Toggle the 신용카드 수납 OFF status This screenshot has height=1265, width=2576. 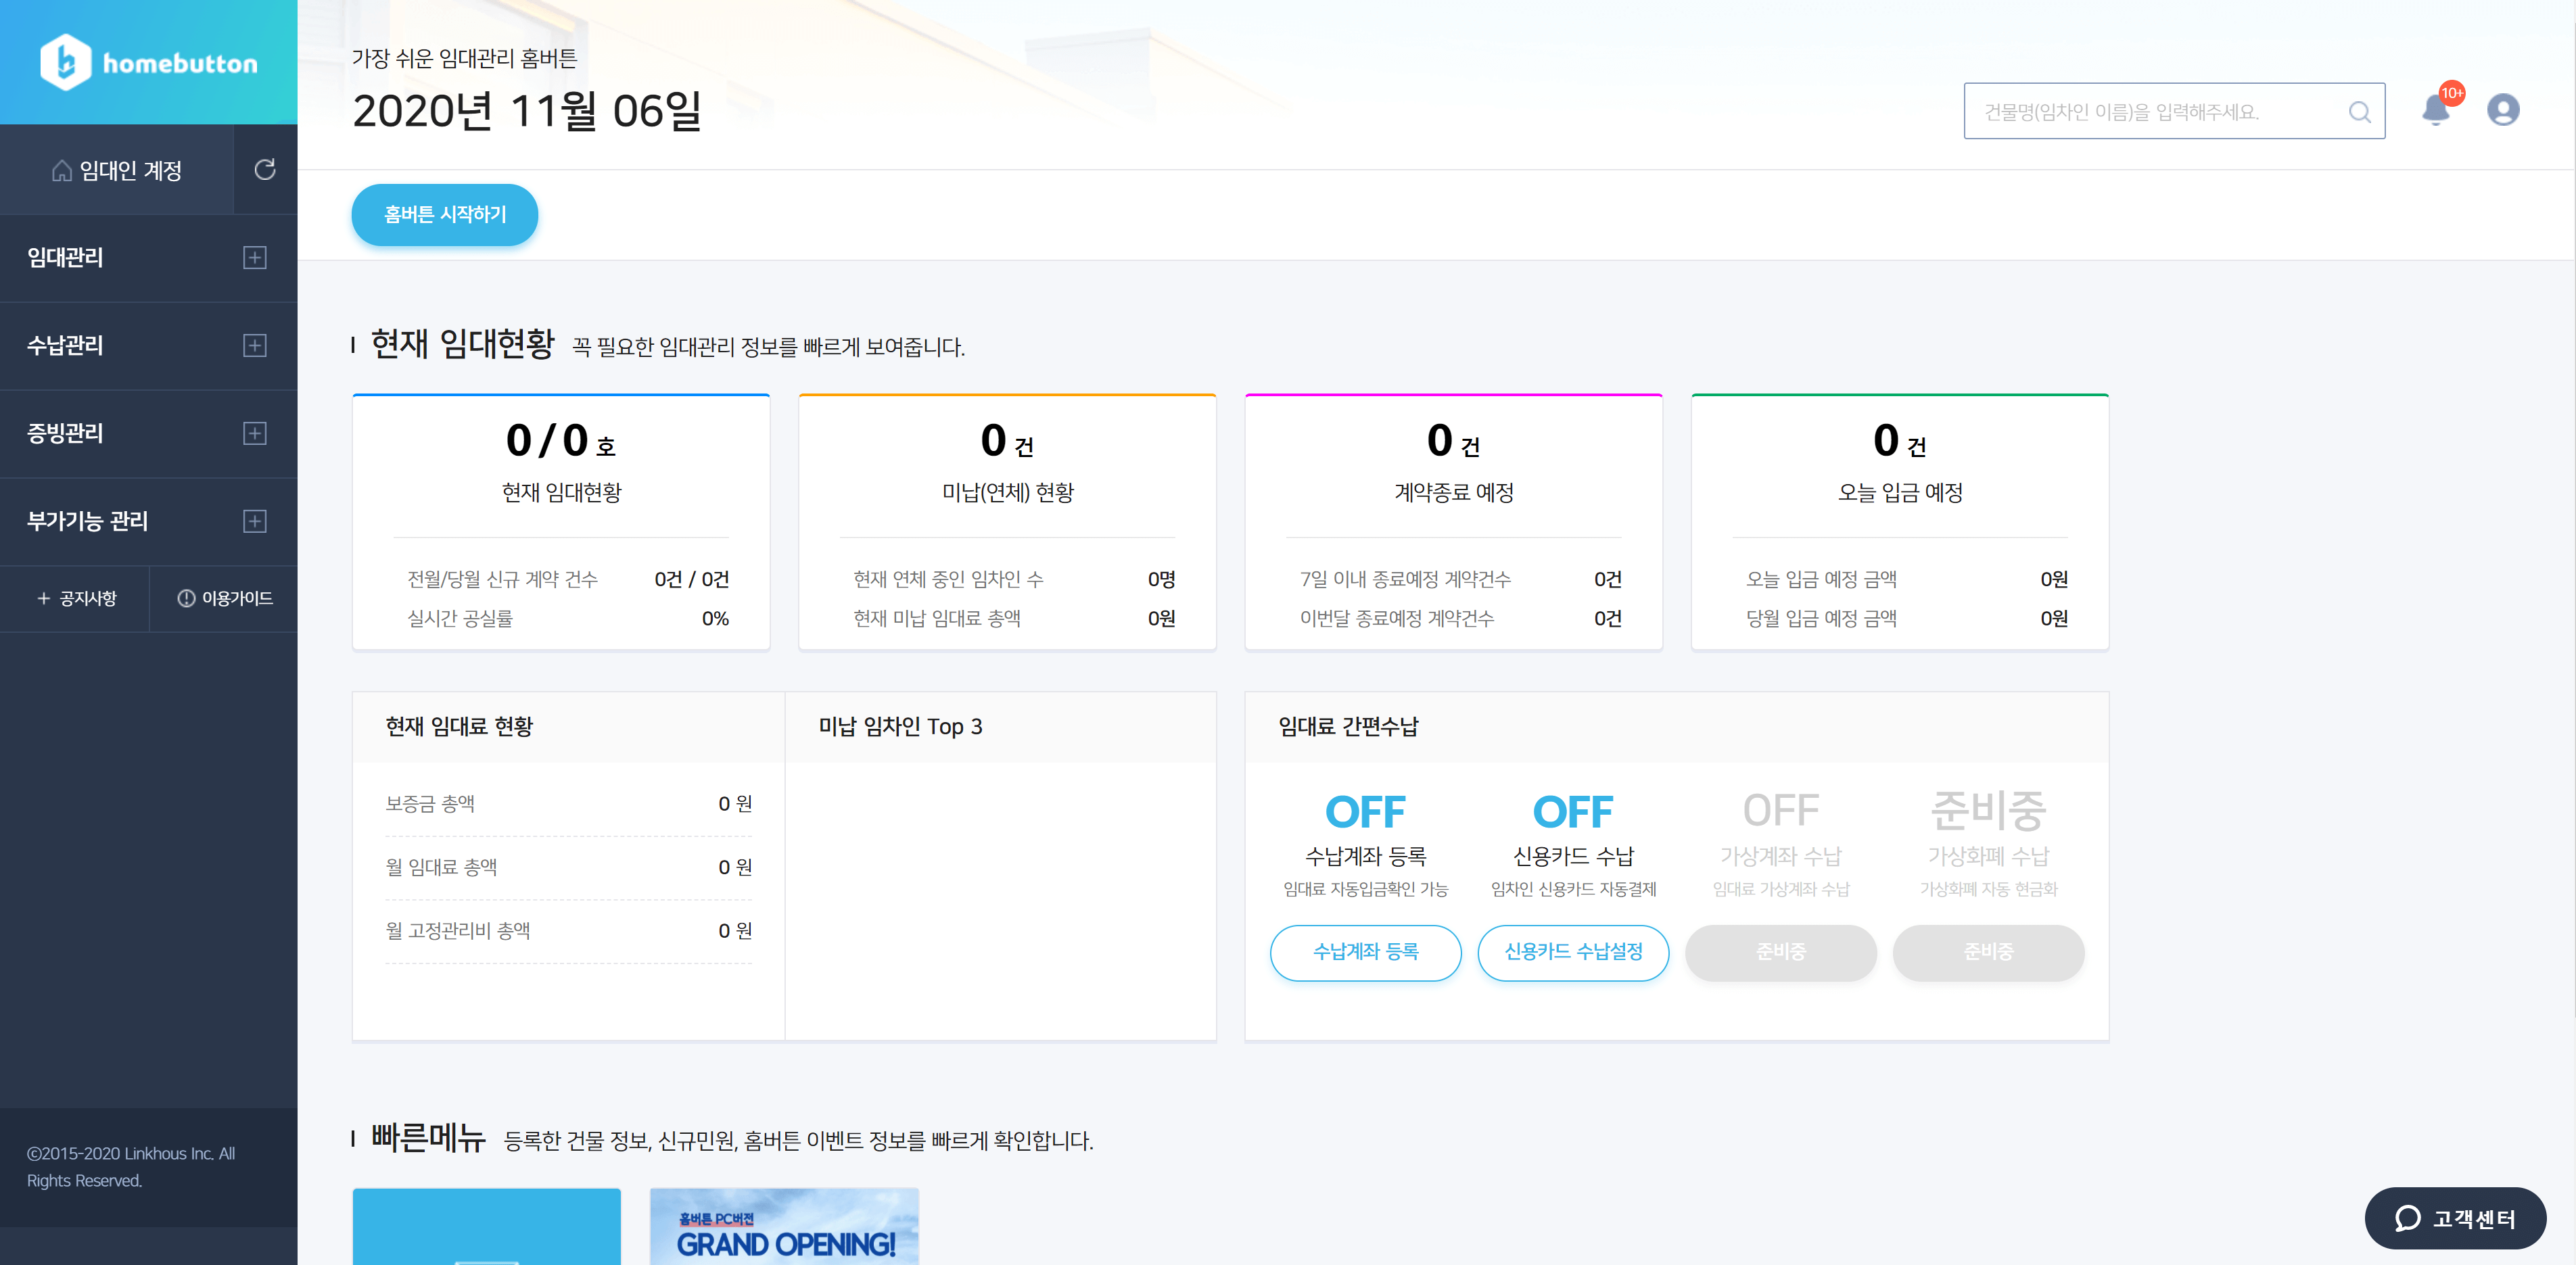tap(1573, 811)
